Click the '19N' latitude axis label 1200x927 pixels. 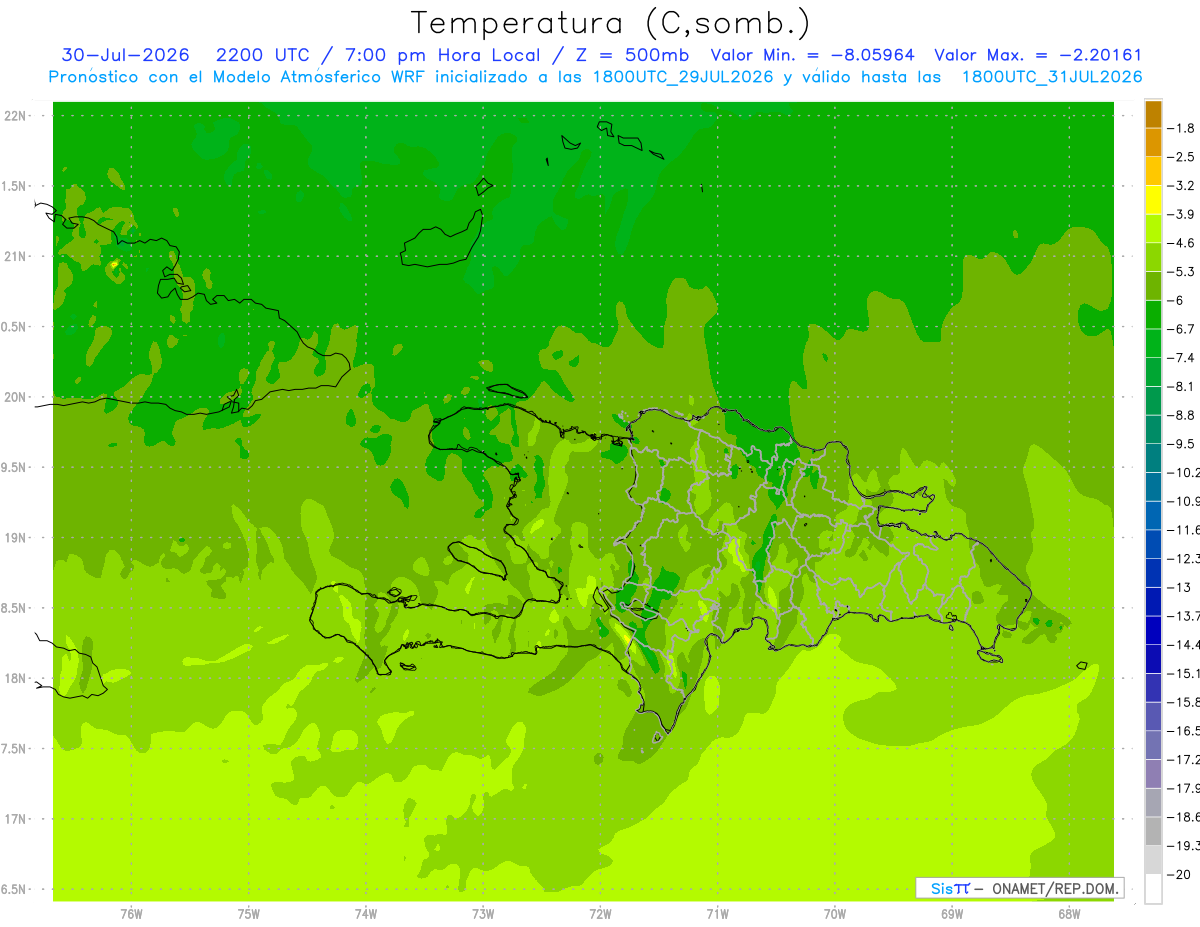coord(16,538)
